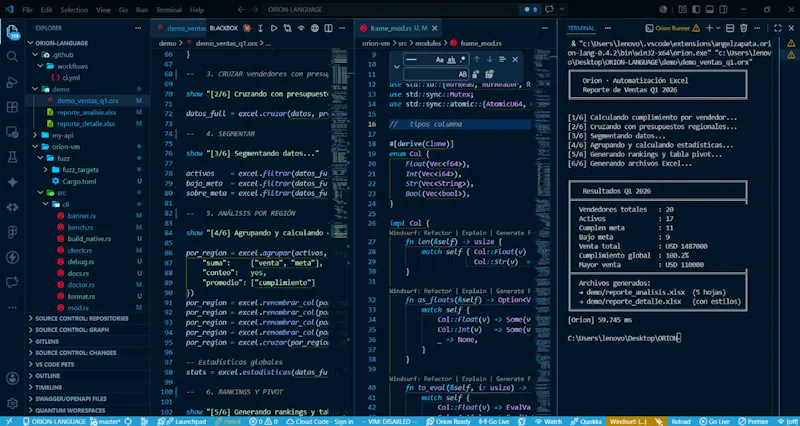Viewport: 800px width, 426px height.
Task: Open the File menu
Action: pos(28,10)
